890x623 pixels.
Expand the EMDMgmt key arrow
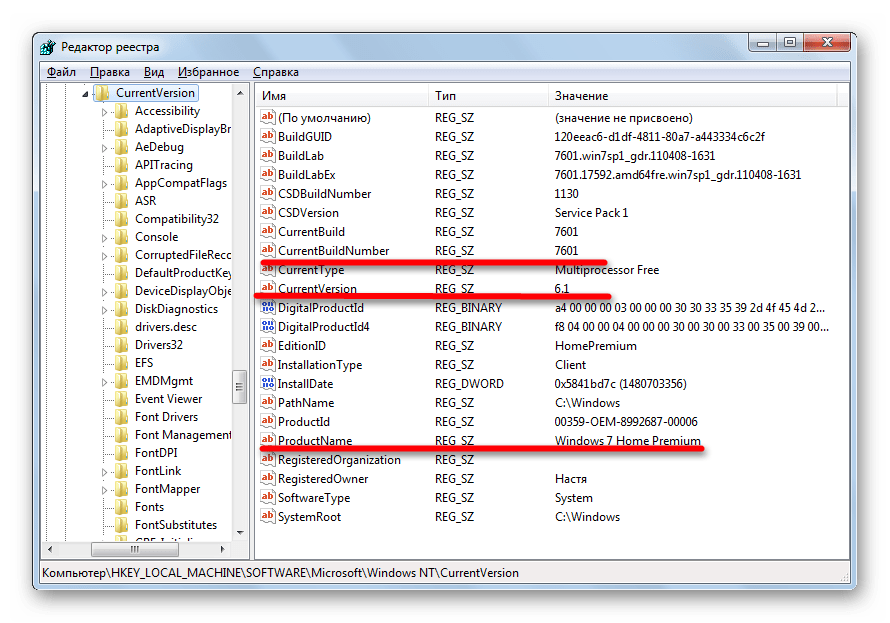click(x=104, y=382)
